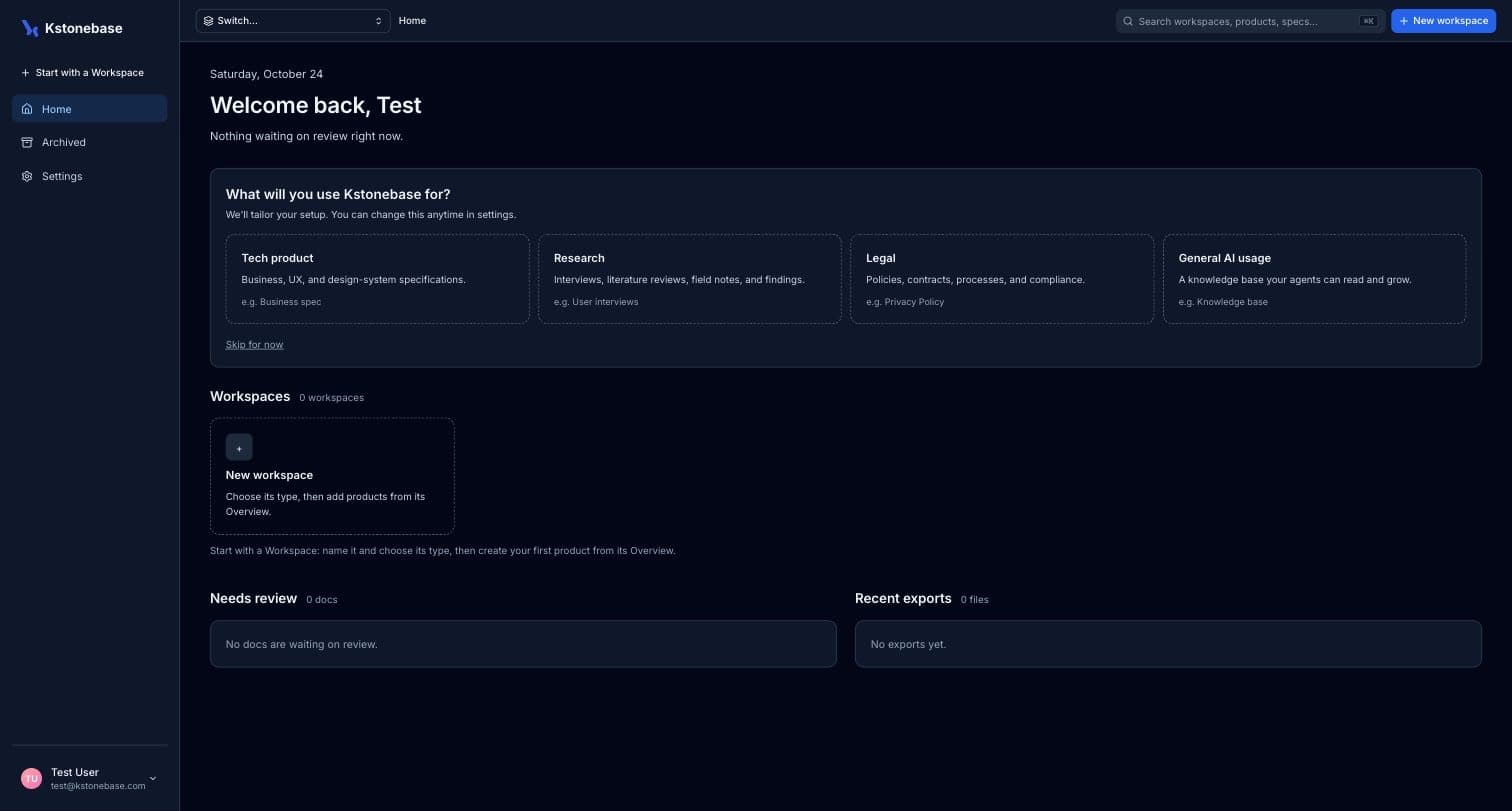Viewport: 1512px width, 811px height.
Task: Click the No exports yet text
Action: point(908,644)
